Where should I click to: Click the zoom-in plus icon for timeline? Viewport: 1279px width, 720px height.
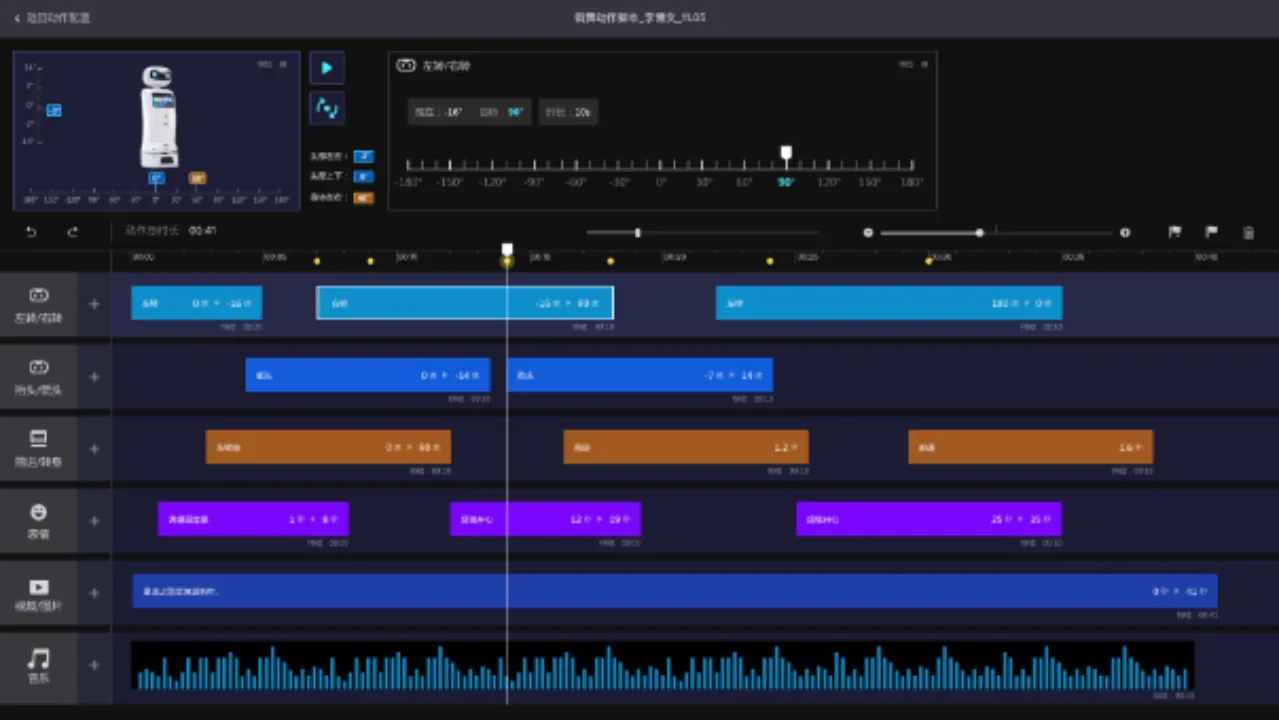[1125, 233]
